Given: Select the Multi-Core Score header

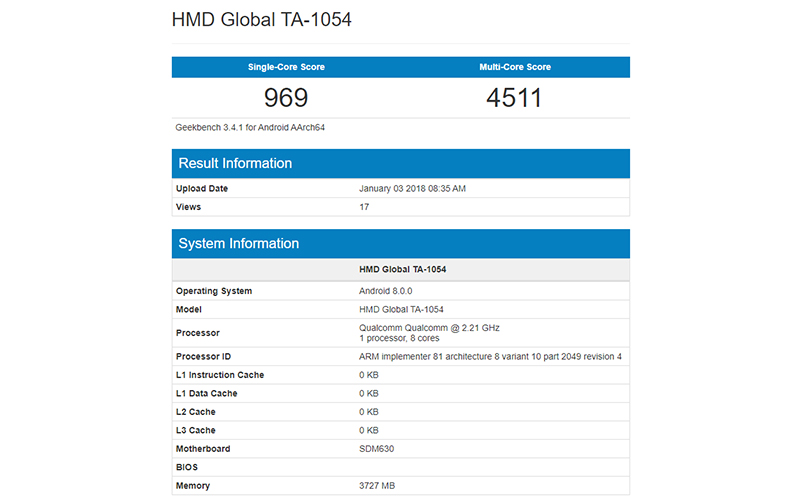Looking at the screenshot, I should point(515,67).
